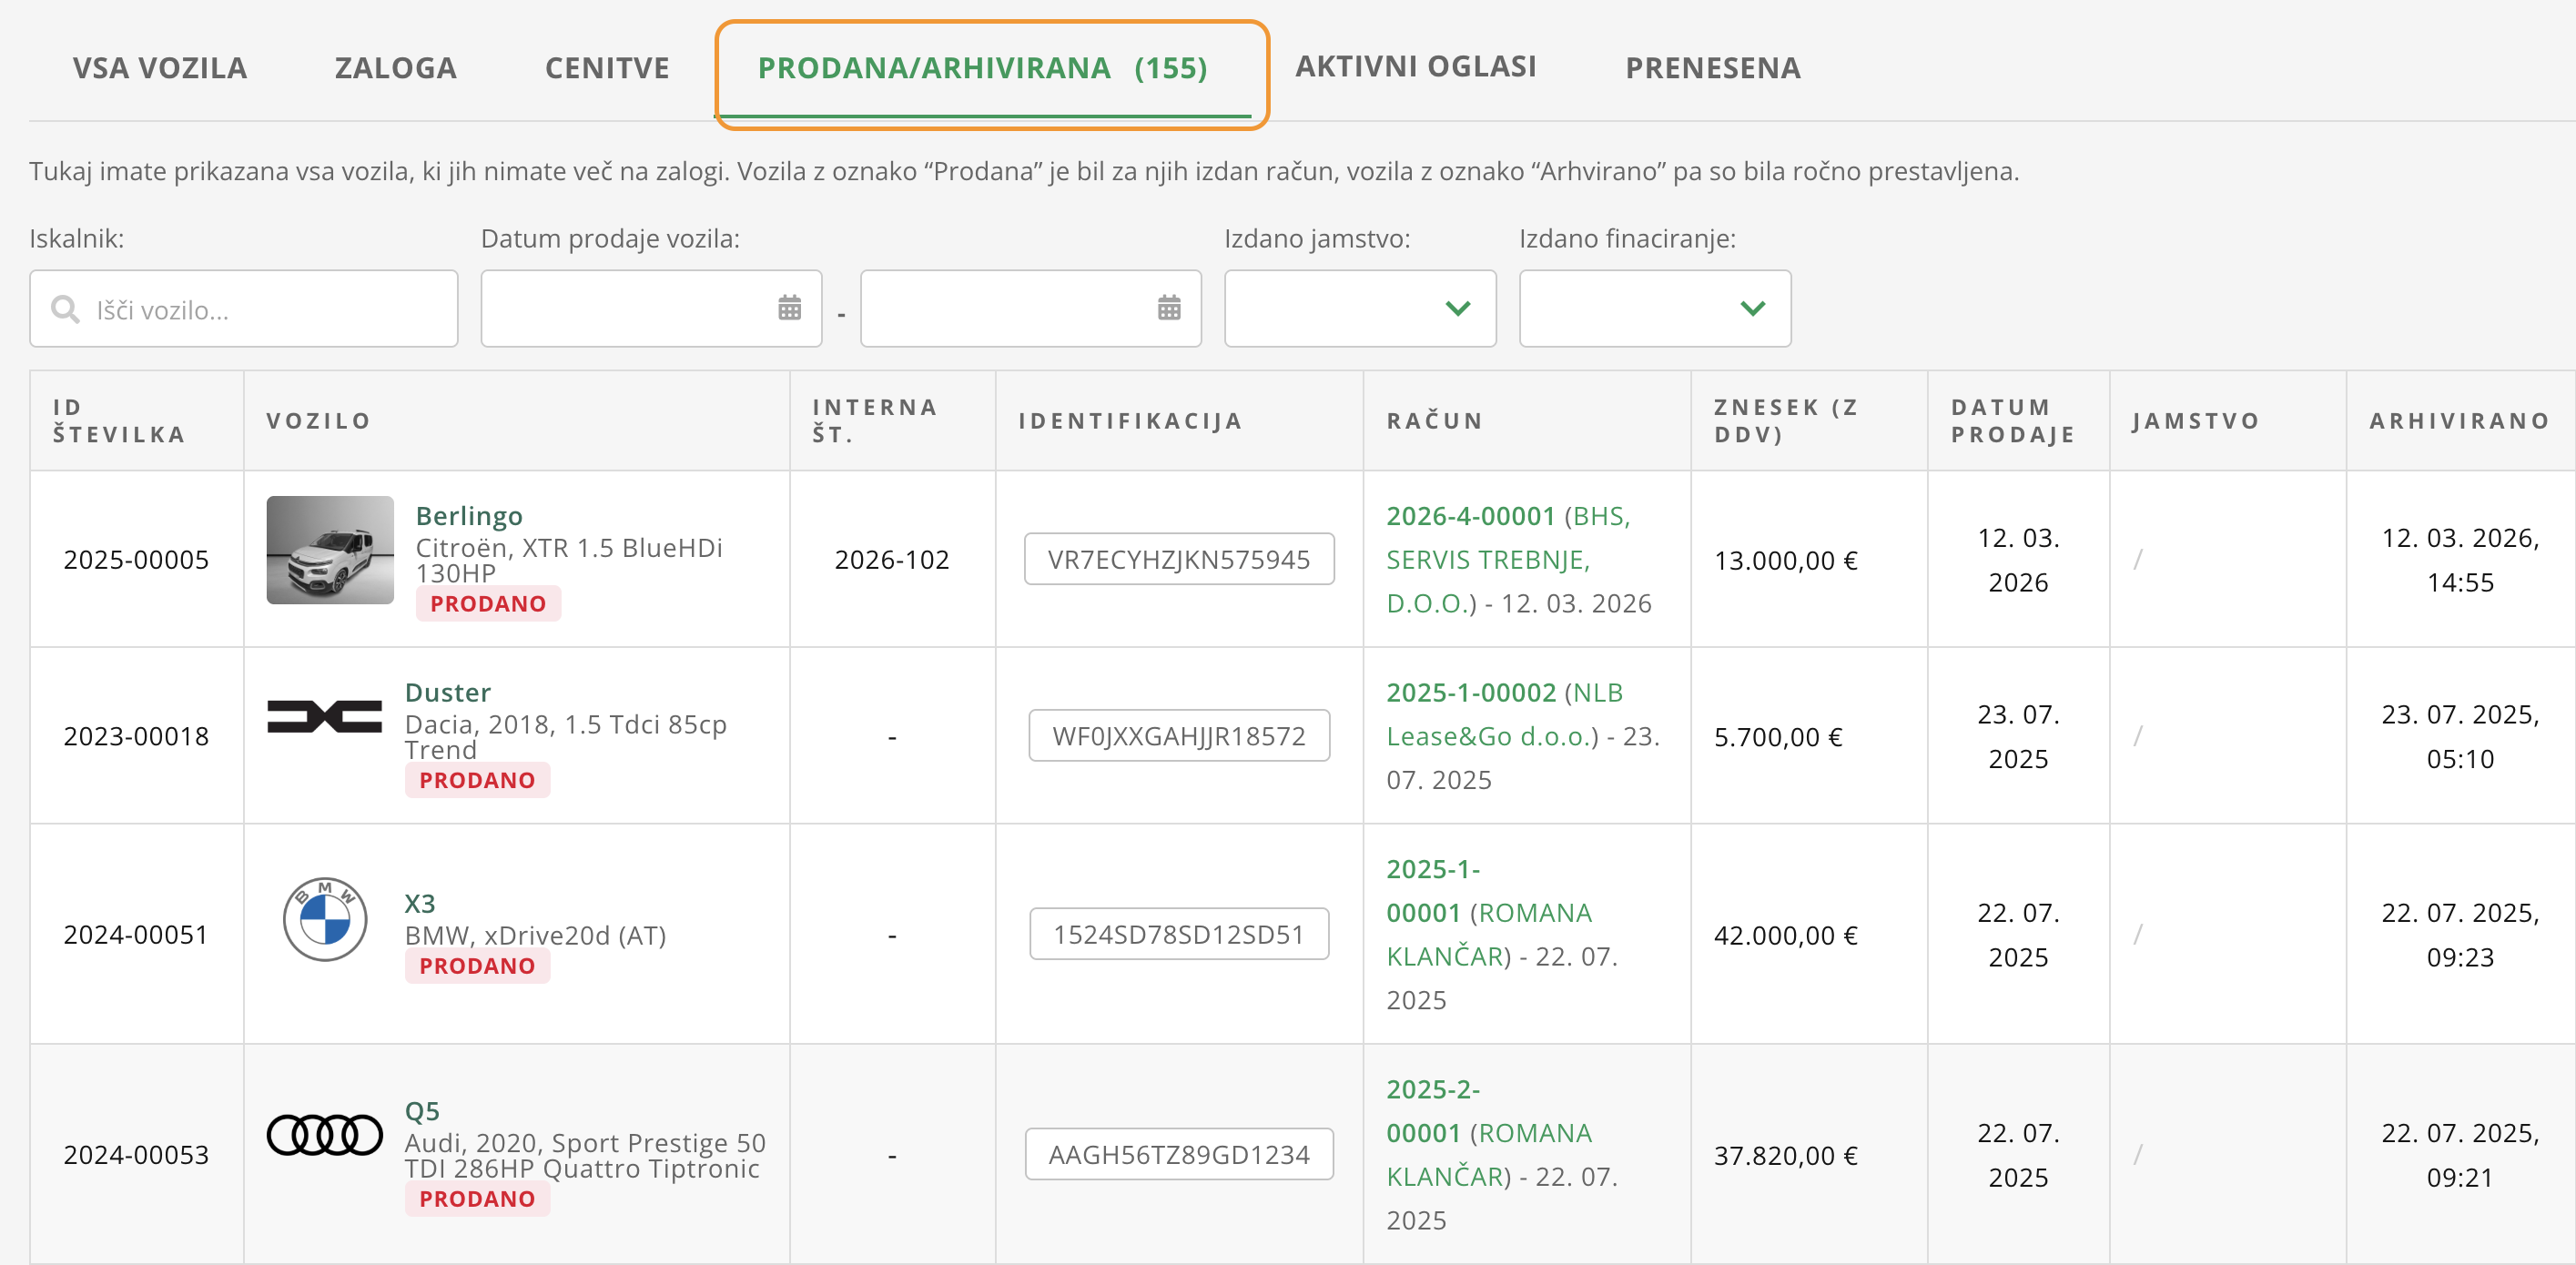Open the Berlingo vehicle photo thumbnail
Screen dimensions: 2576x1265
(330, 550)
